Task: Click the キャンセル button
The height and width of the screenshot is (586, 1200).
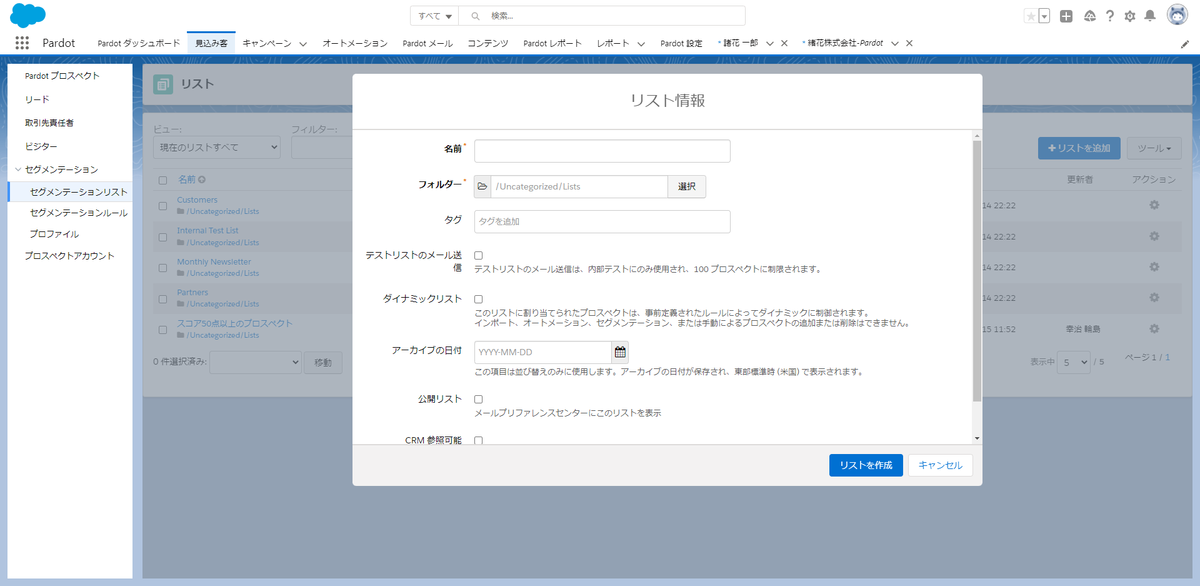Action: click(940, 465)
